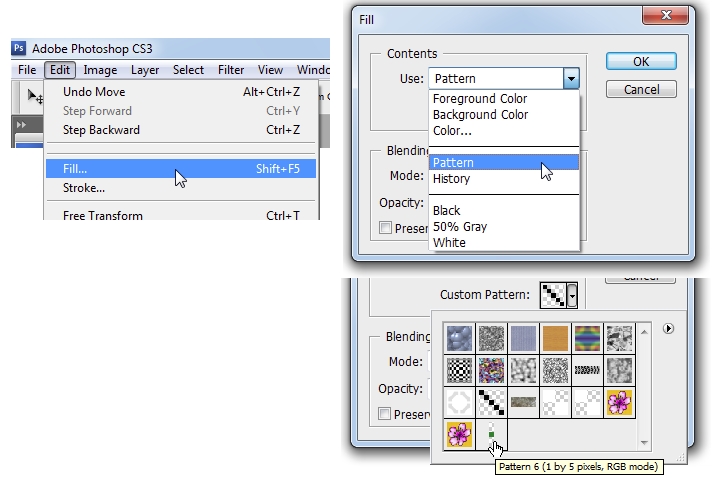
Task: Choose Undo Move from the Edit menu
Action: [181, 92]
